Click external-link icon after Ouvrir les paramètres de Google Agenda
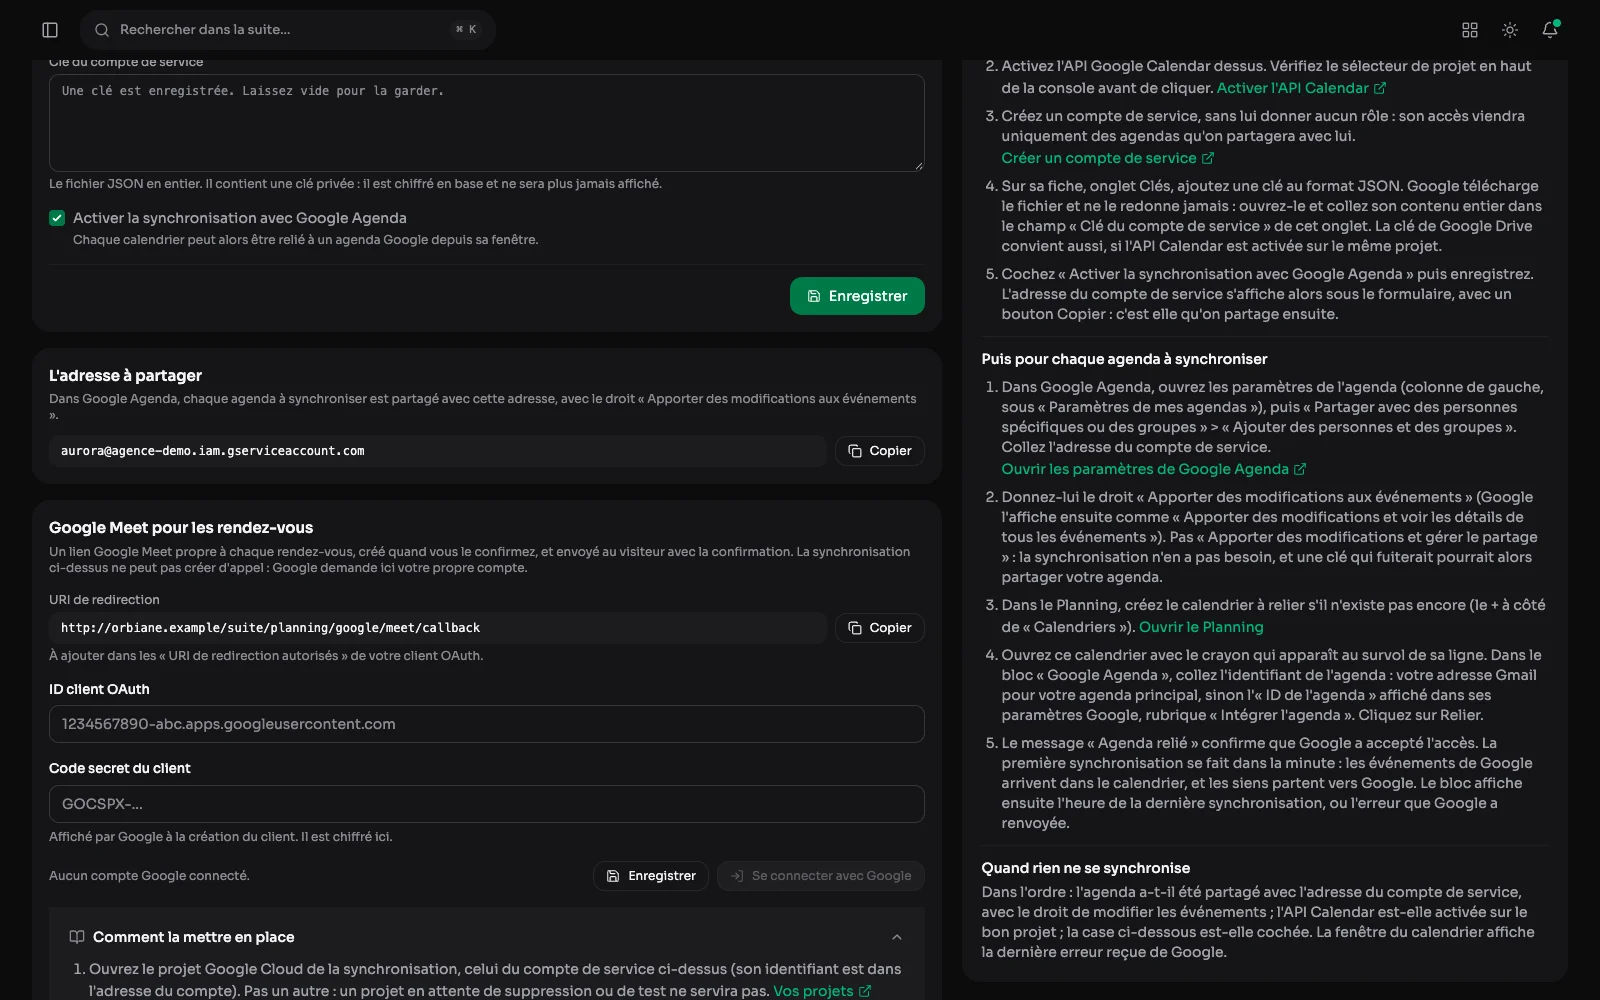The height and width of the screenshot is (1000, 1600). click(x=1300, y=469)
